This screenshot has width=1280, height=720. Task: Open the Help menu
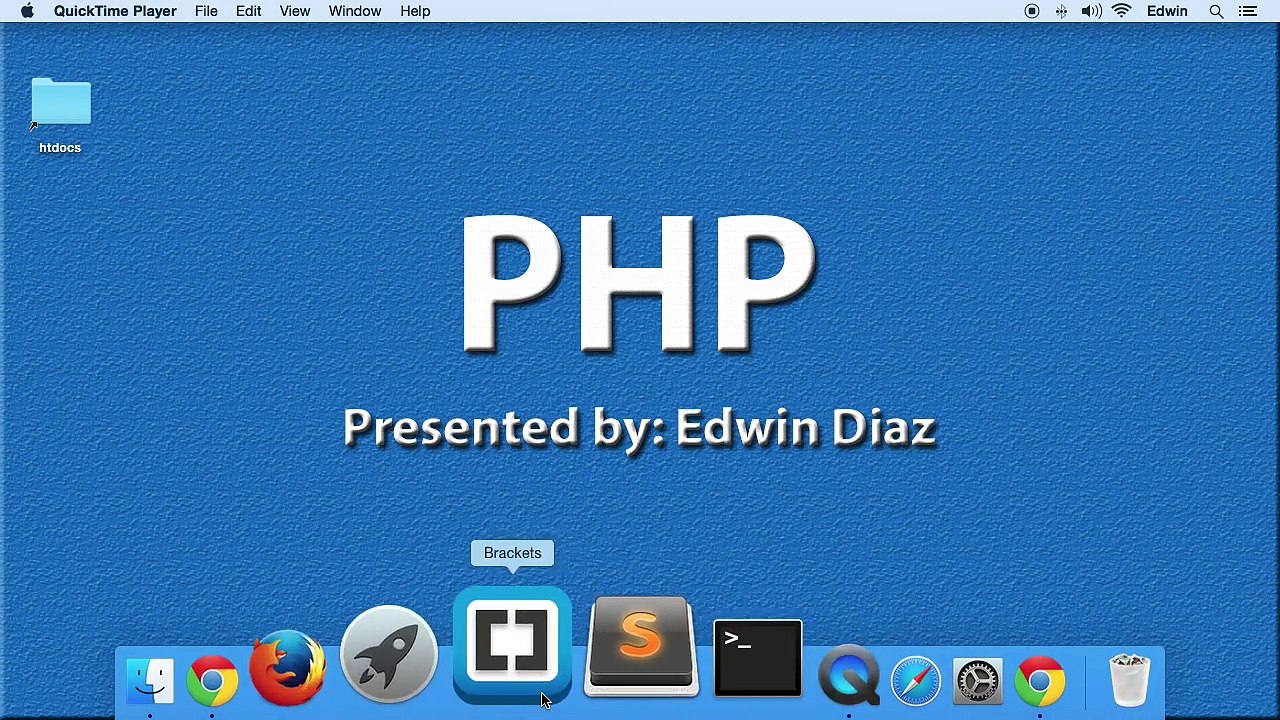coord(415,11)
